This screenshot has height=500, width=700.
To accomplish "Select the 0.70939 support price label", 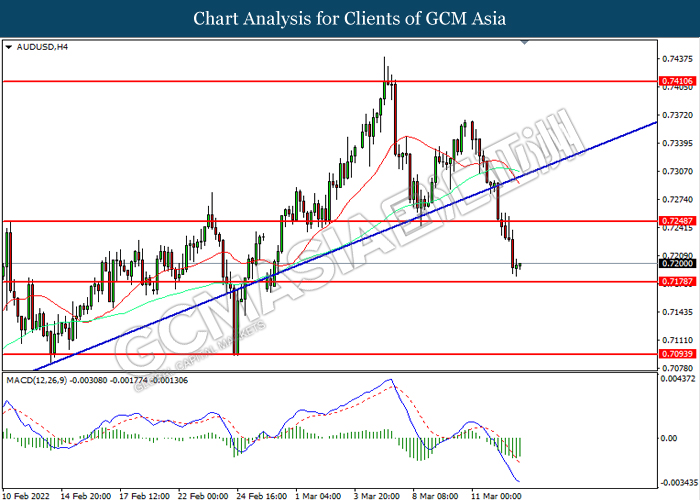I will pyautogui.click(x=677, y=354).
